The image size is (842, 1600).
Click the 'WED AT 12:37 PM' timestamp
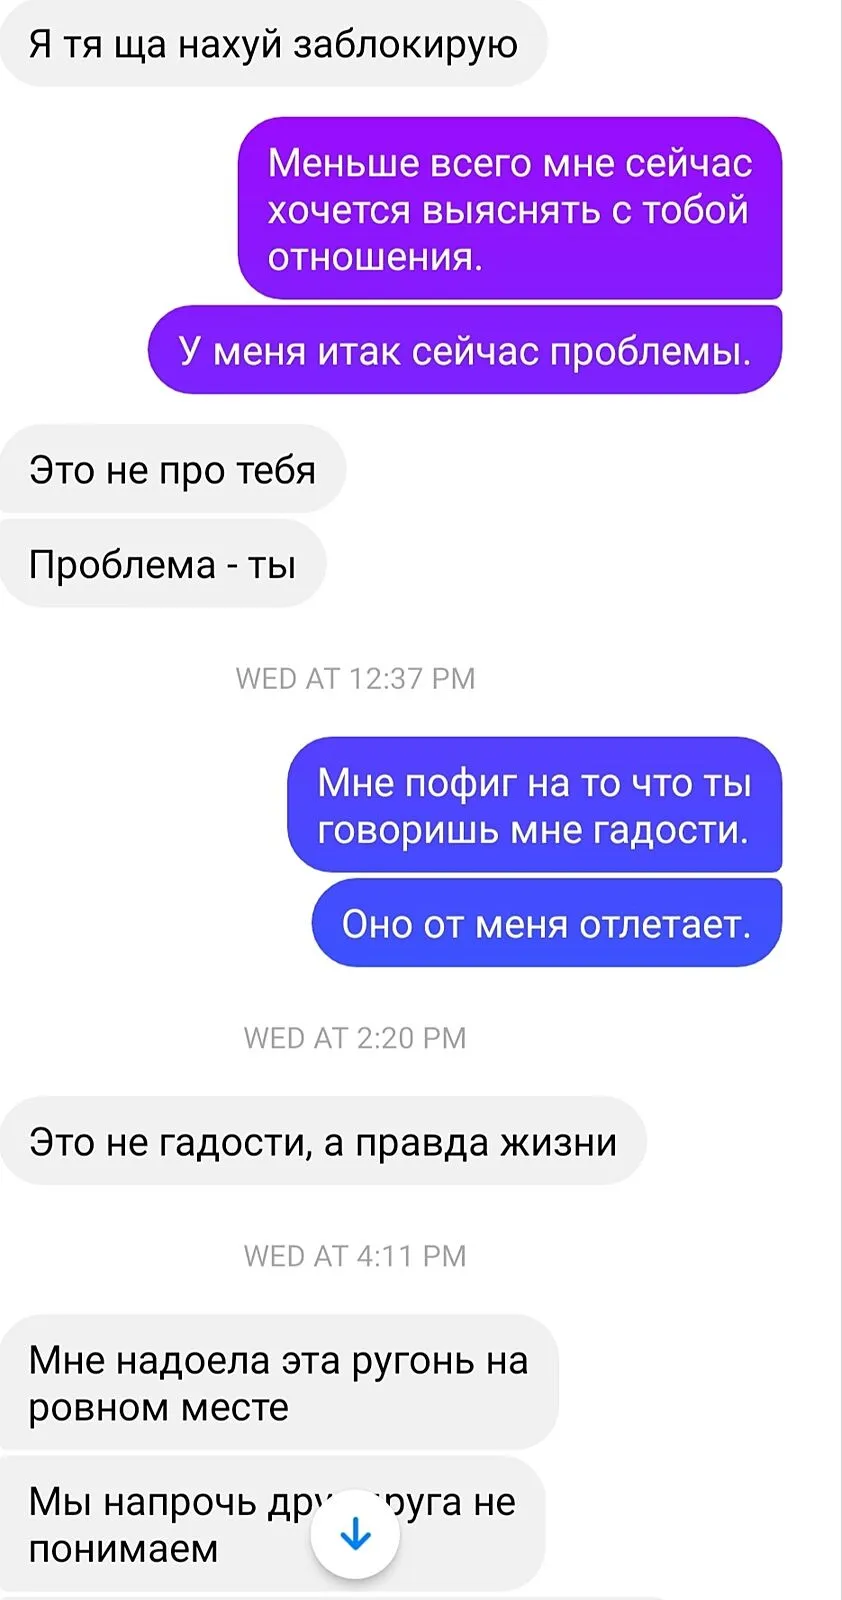pyautogui.click(x=355, y=678)
